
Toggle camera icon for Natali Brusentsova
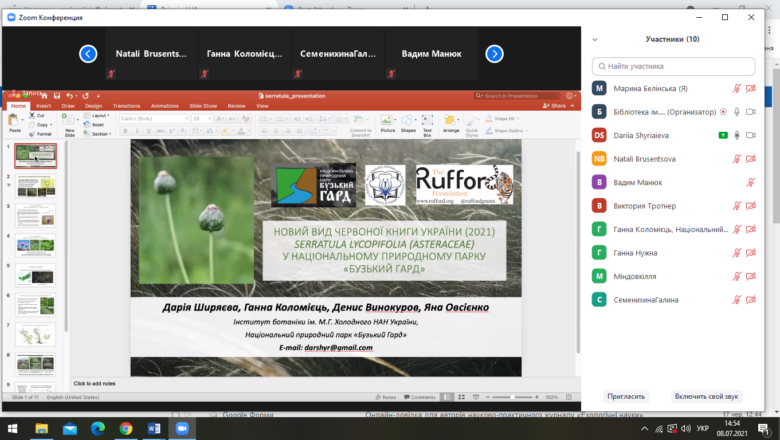751,159
